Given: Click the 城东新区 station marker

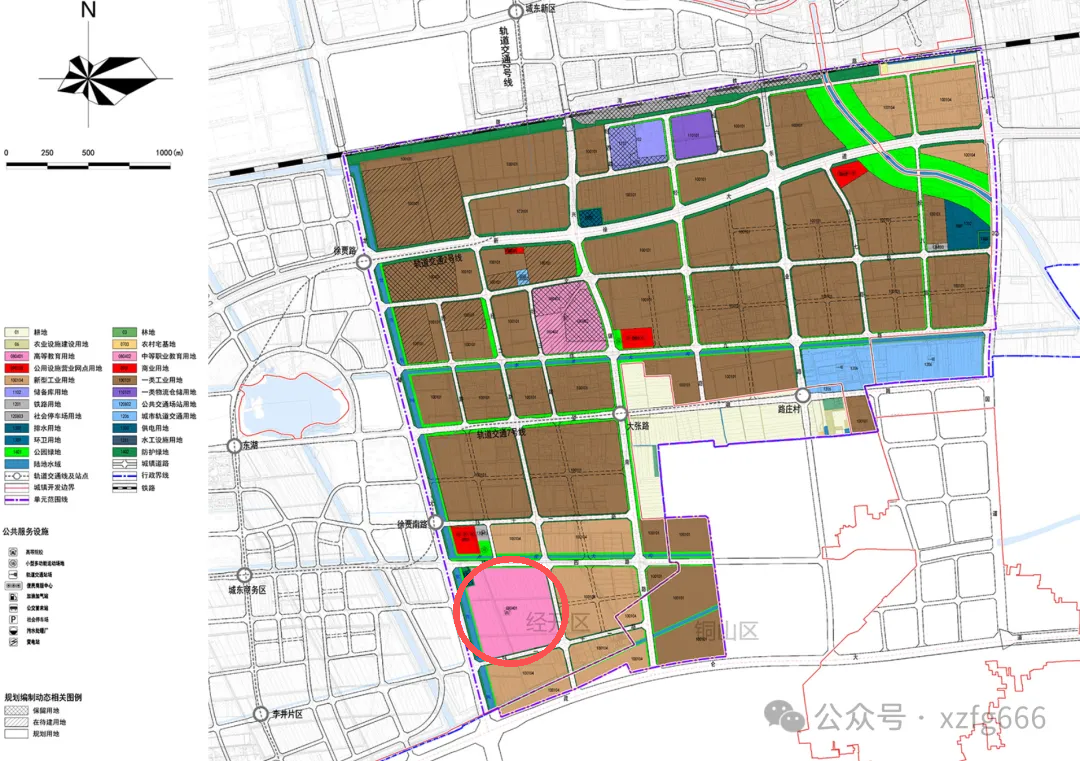Looking at the screenshot, I should click(515, 11).
